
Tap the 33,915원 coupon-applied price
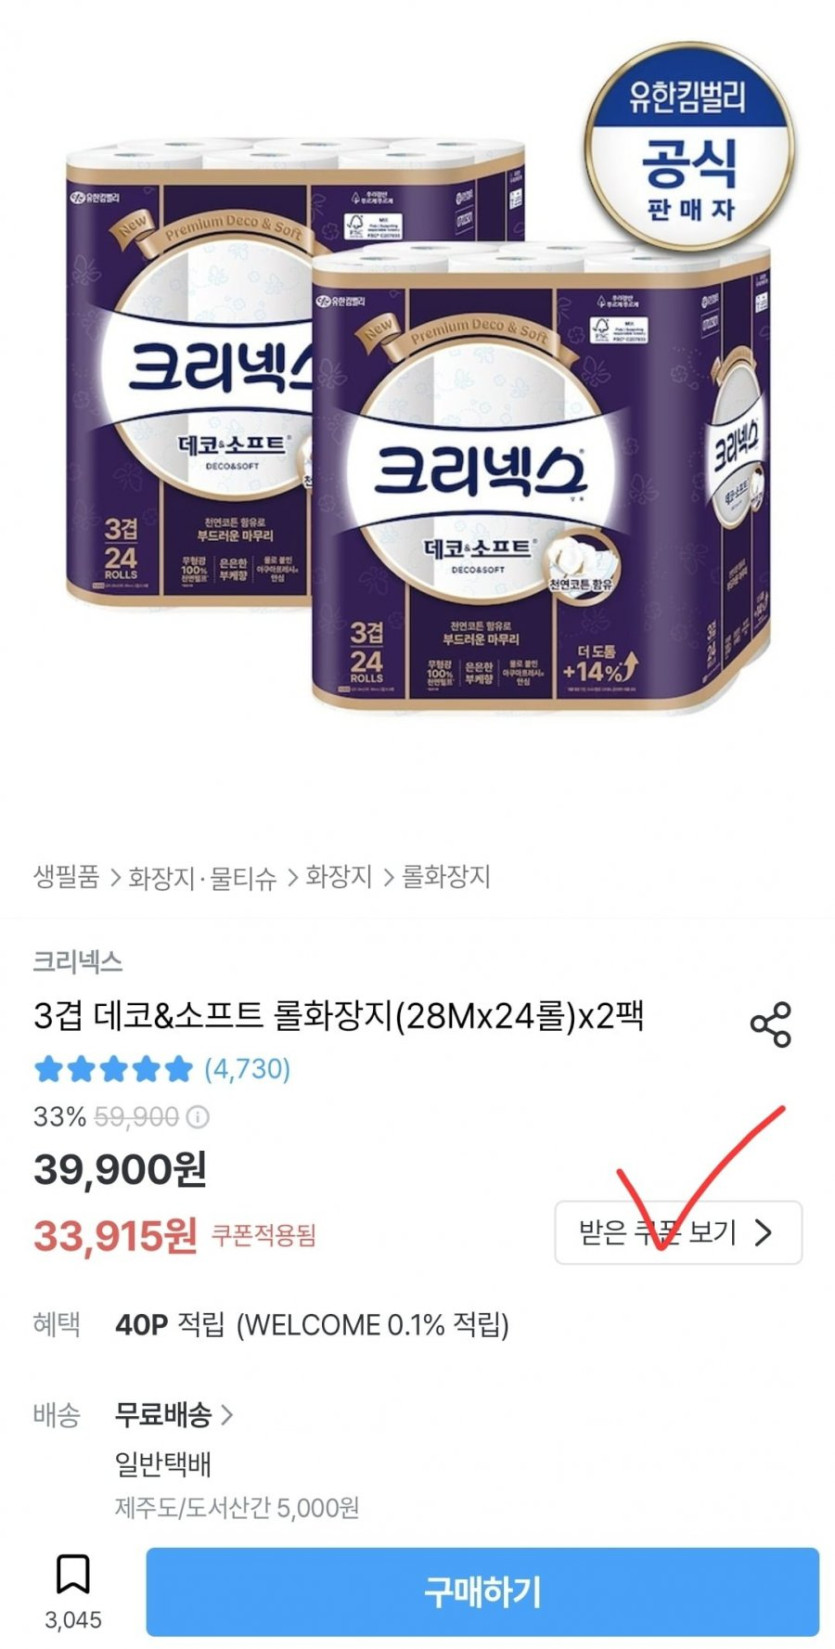click(x=115, y=1236)
